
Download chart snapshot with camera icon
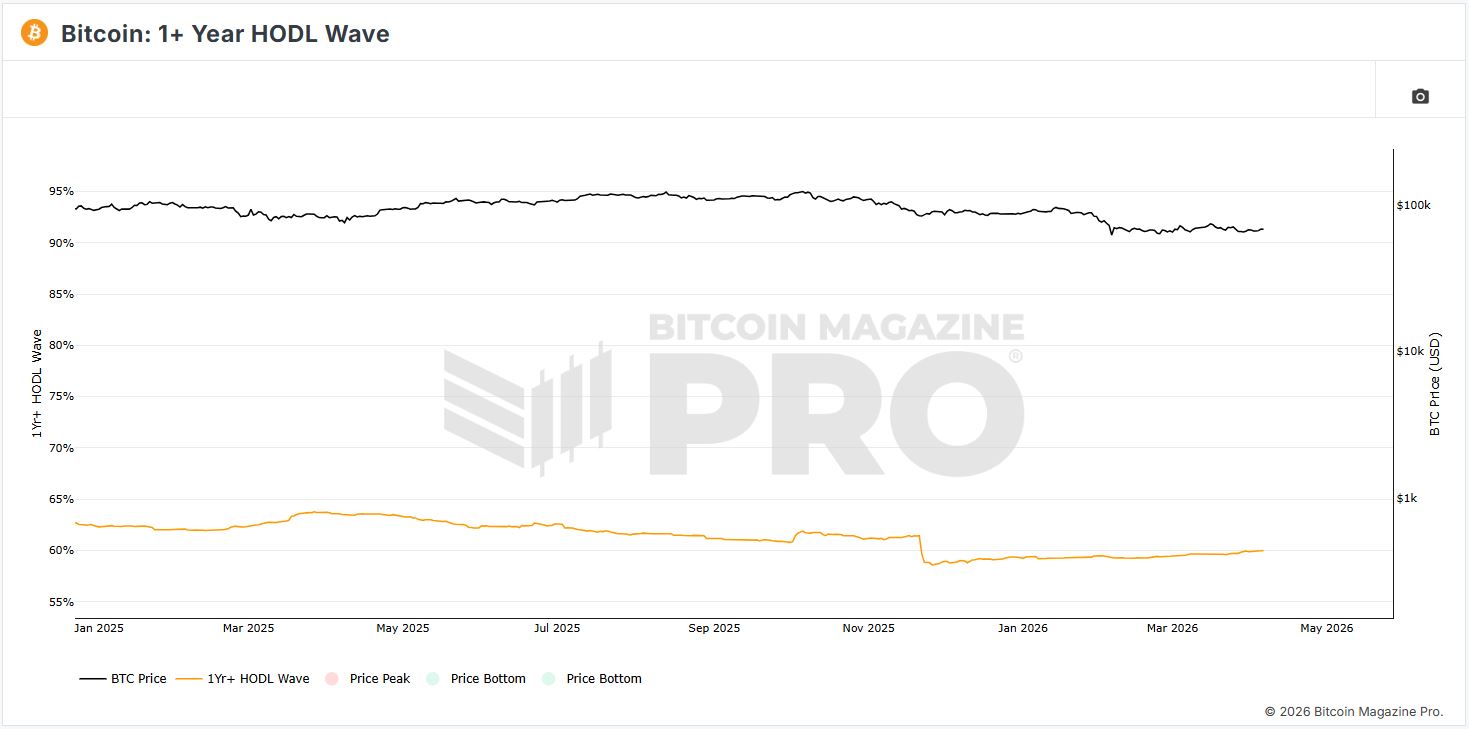click(1420, 96)
